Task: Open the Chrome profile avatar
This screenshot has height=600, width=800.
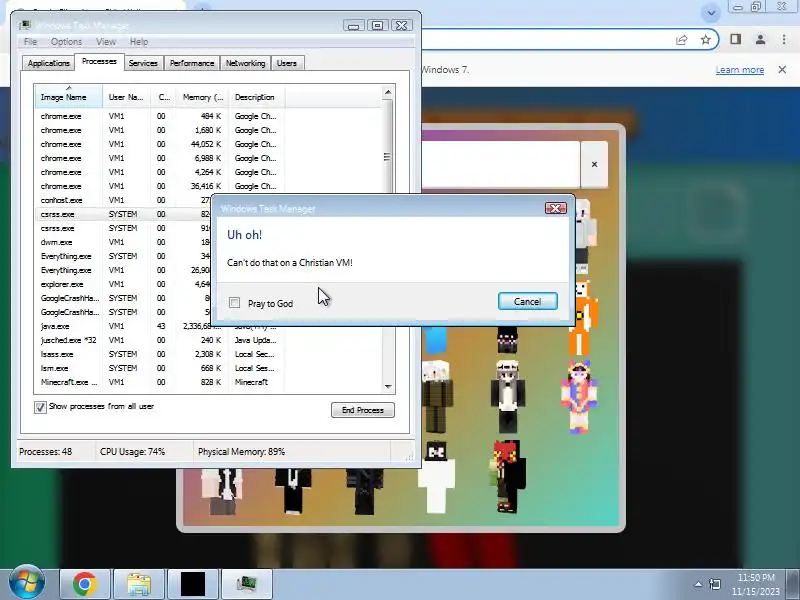Action: pos(760,39)
